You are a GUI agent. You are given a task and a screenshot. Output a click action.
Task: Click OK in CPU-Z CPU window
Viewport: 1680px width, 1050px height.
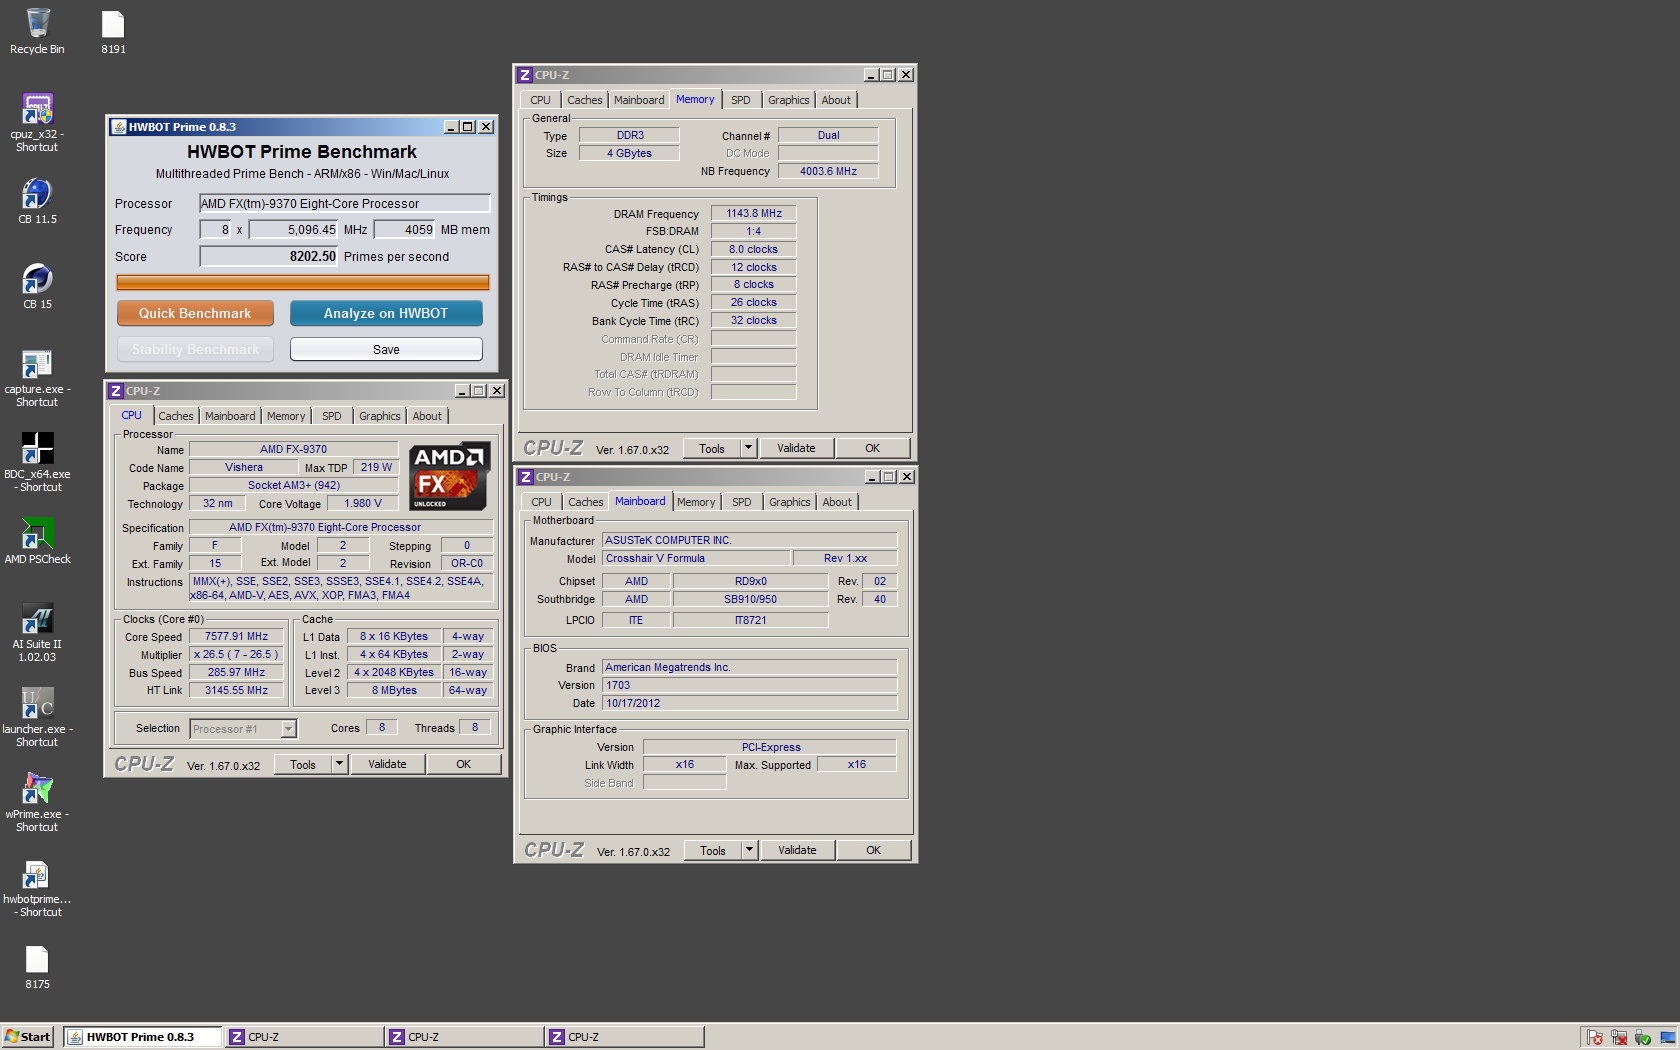click(x=464, y=764)
